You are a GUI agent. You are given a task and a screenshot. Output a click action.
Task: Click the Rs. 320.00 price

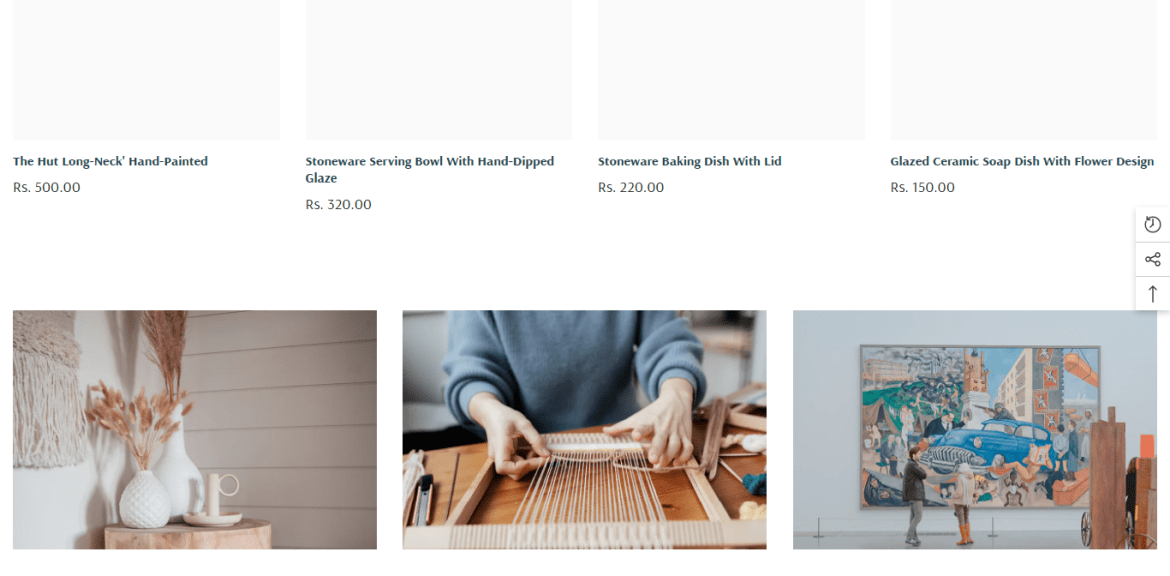point(338,204)
